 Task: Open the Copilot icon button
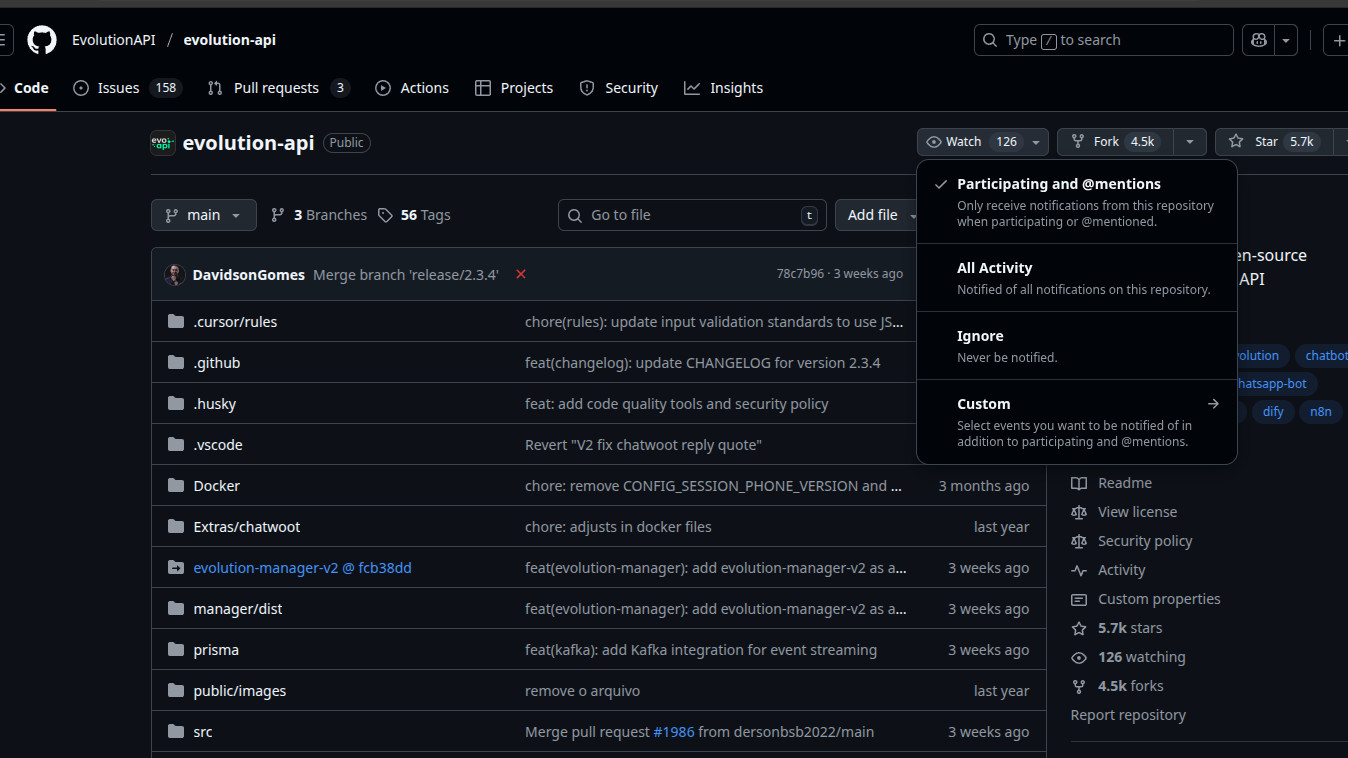pos(1259,40)
